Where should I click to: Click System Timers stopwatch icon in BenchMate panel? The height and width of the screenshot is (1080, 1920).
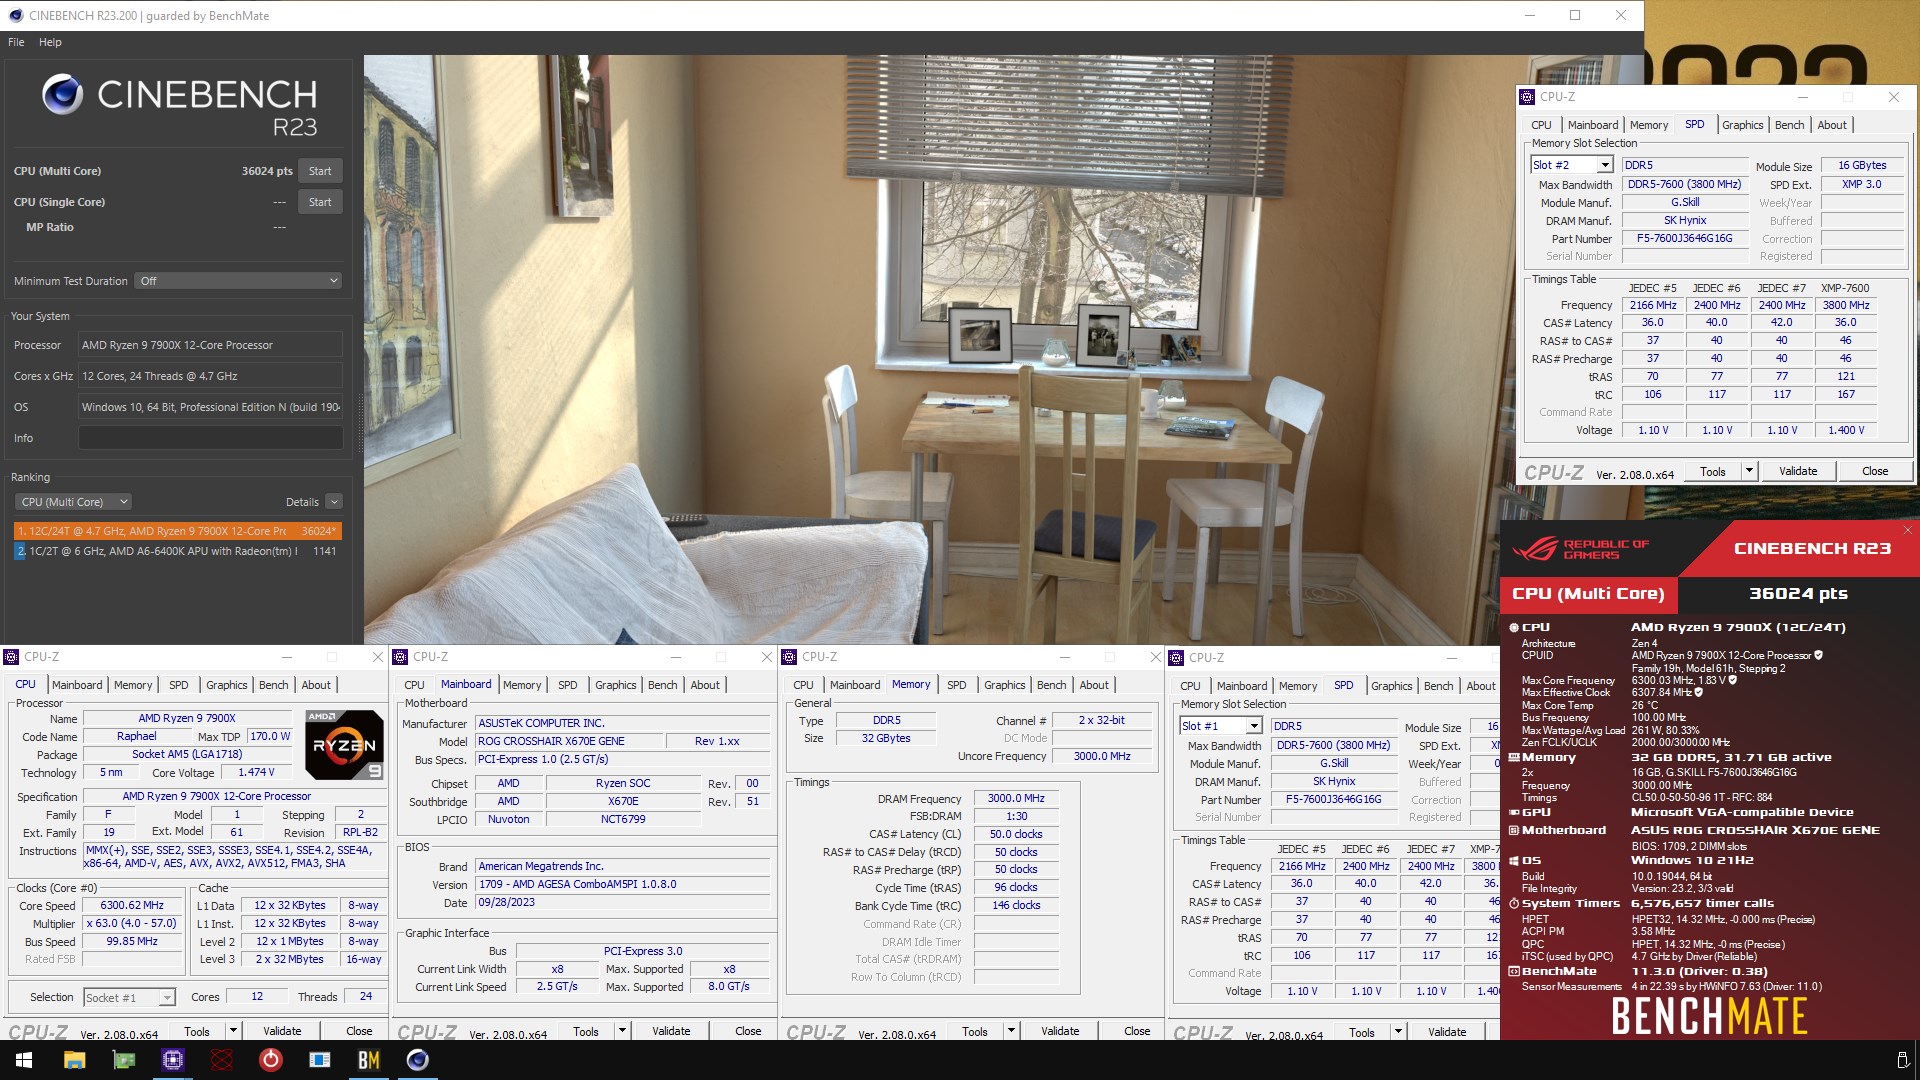coord(1514,903)
